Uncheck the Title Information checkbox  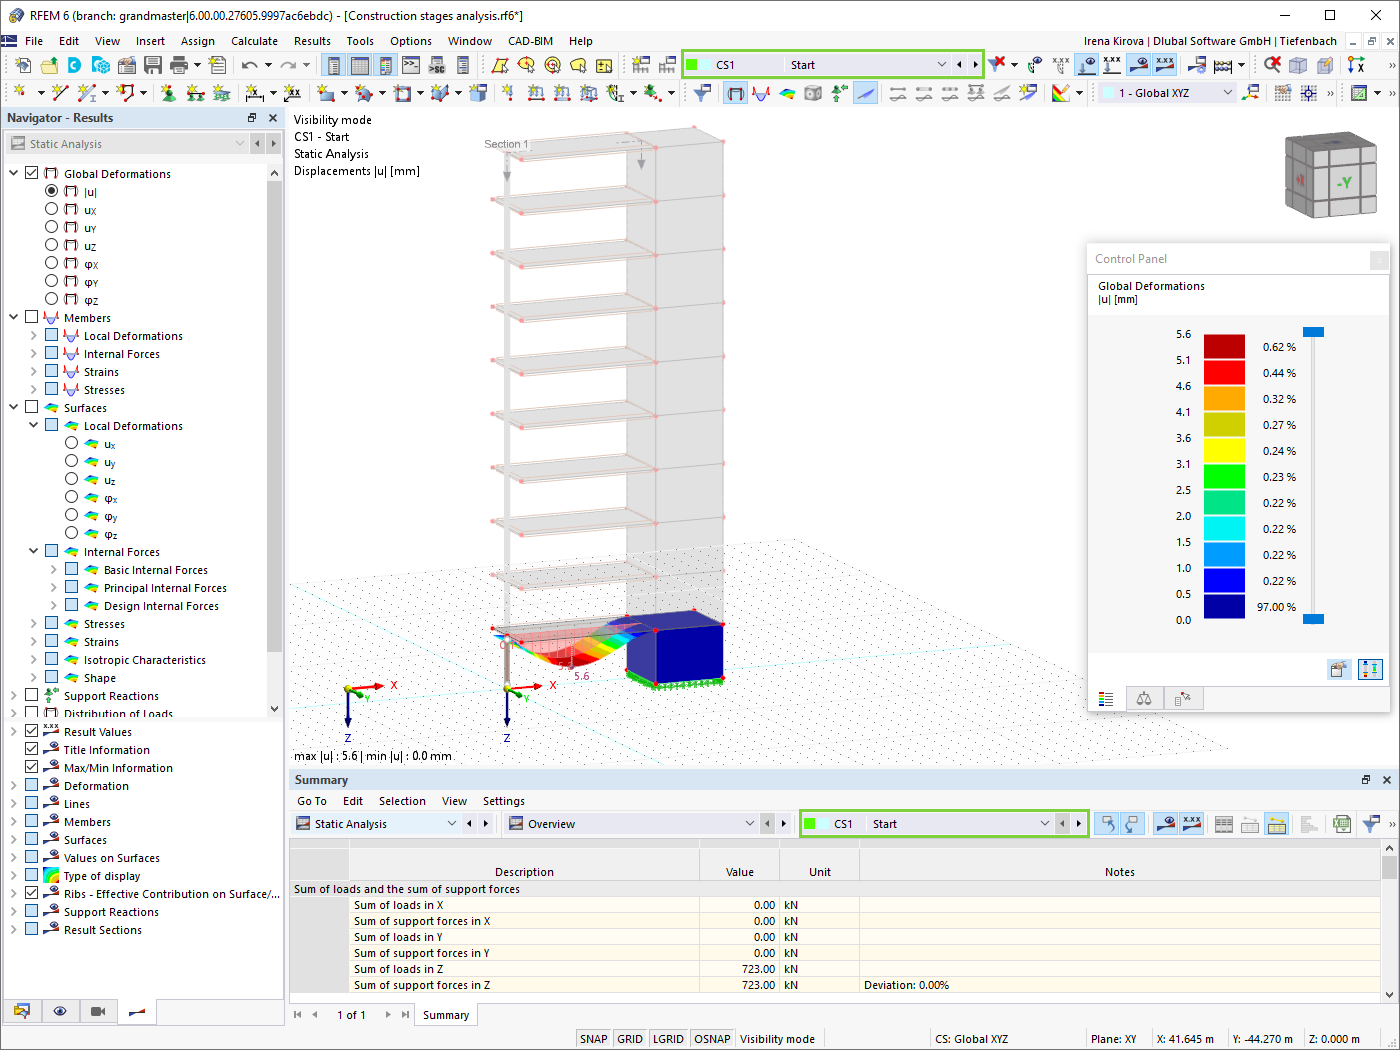[32, 749]
